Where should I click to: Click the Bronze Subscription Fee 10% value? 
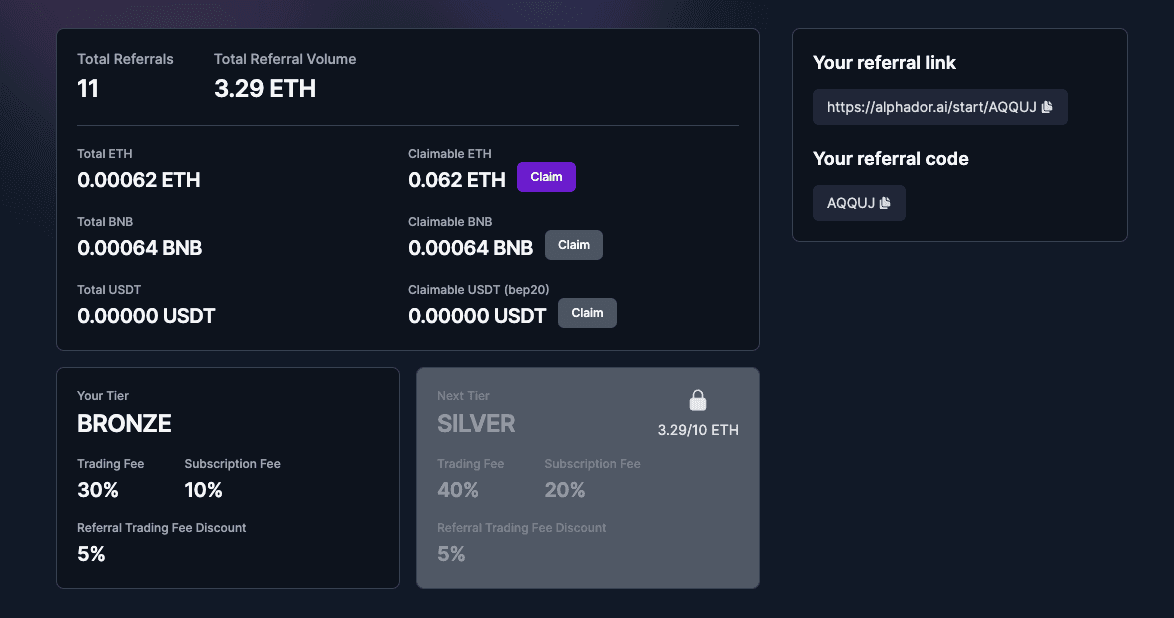coord(203,490)
